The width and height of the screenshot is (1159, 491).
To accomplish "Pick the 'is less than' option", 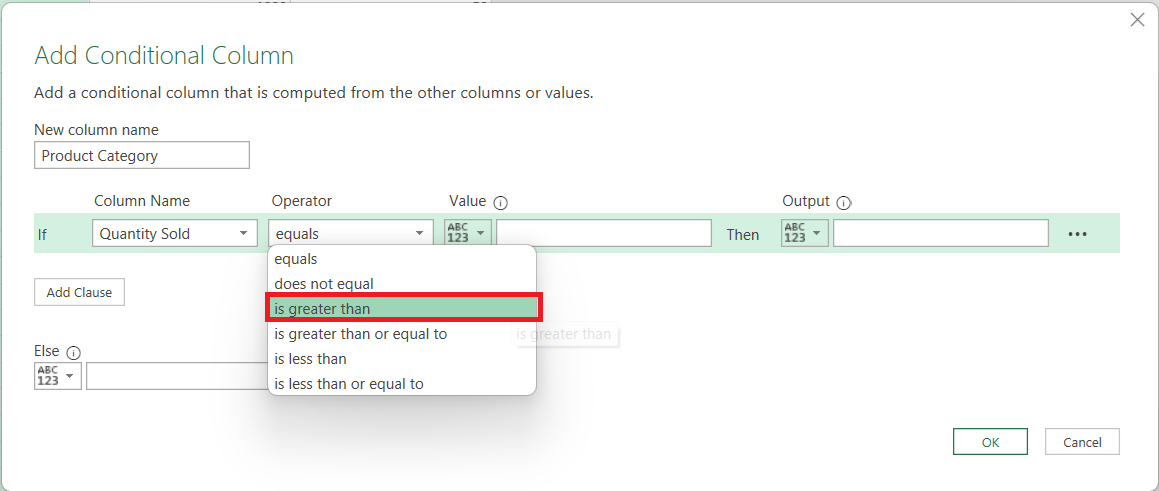I will [x=401, y=359].
